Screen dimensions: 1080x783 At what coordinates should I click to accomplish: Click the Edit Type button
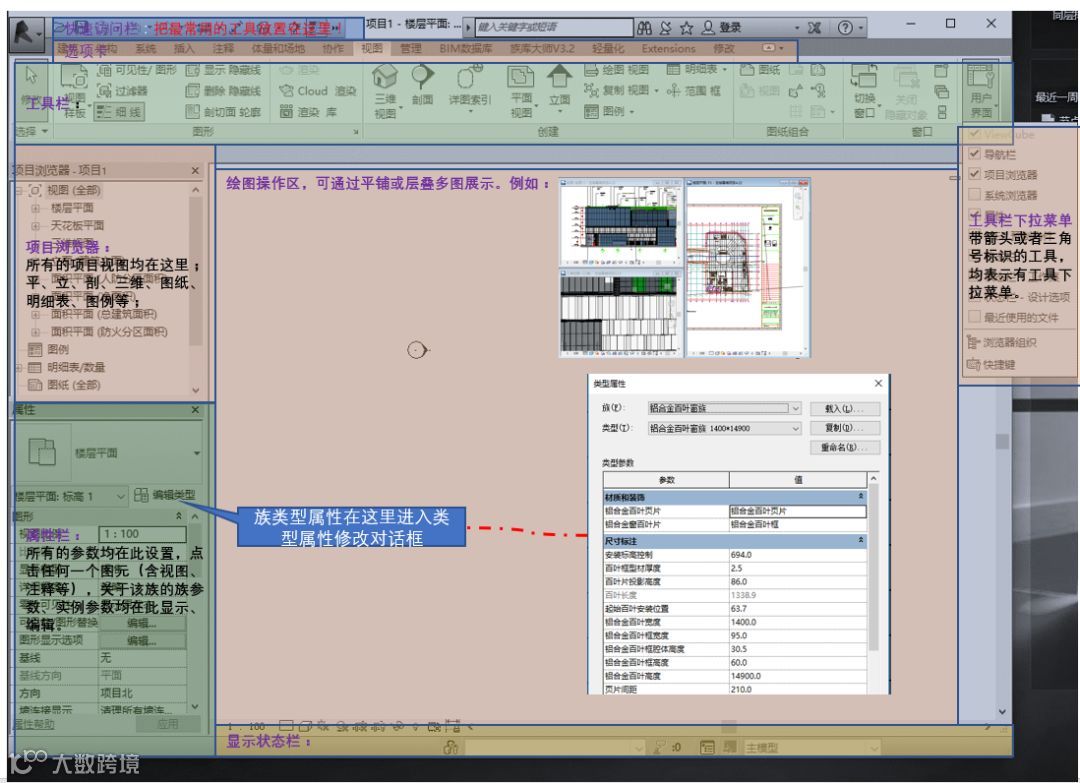click(165, 495)
